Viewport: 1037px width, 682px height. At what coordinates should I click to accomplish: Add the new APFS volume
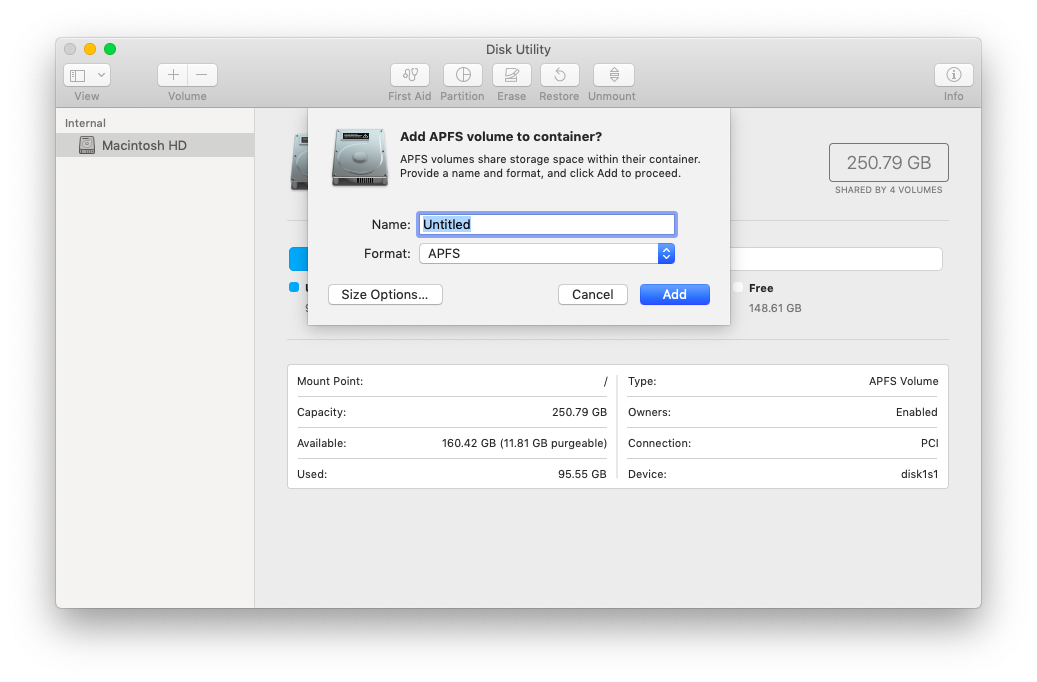[674, 294]
